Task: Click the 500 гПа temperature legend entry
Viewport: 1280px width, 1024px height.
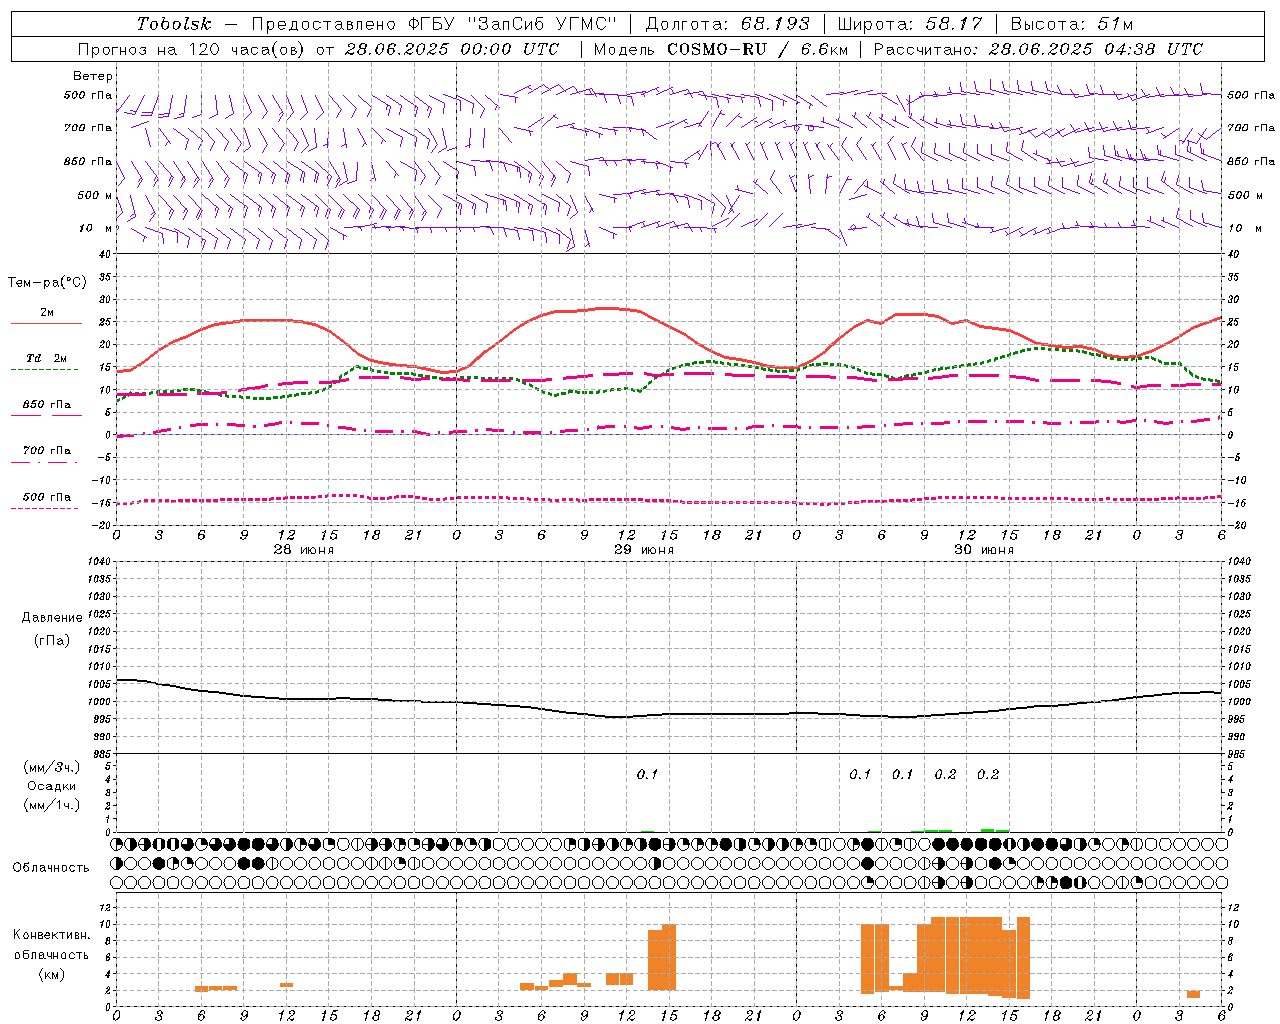Action: 46,497
